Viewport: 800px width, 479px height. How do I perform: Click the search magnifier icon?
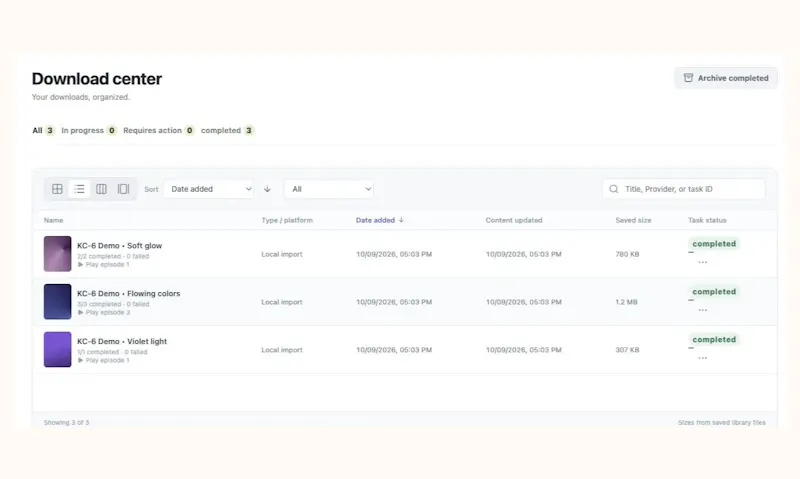[614, 189]
